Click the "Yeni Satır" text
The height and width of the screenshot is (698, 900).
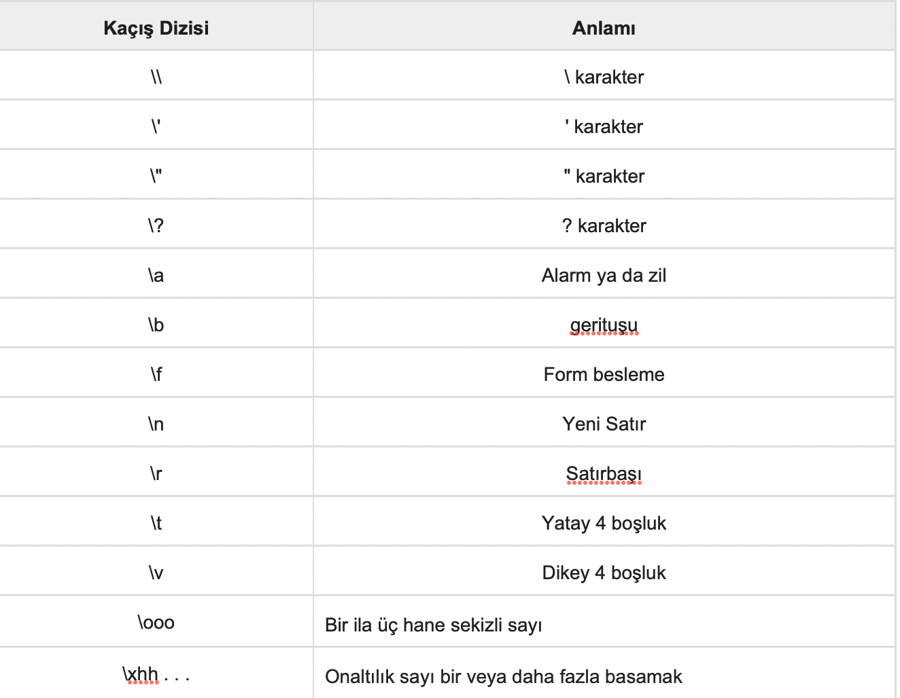pyautogui.click(x=603, y=424)
